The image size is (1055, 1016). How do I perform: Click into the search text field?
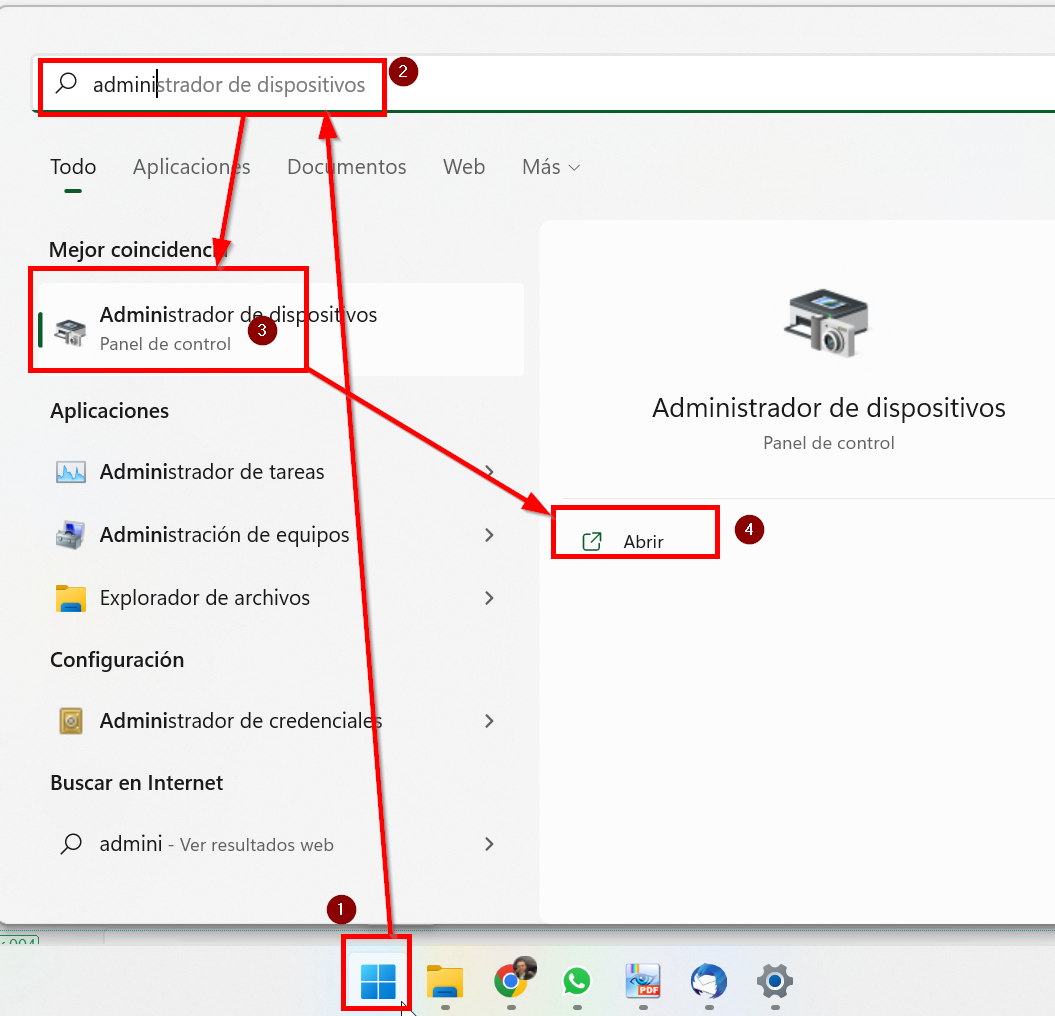click(542, 84)
